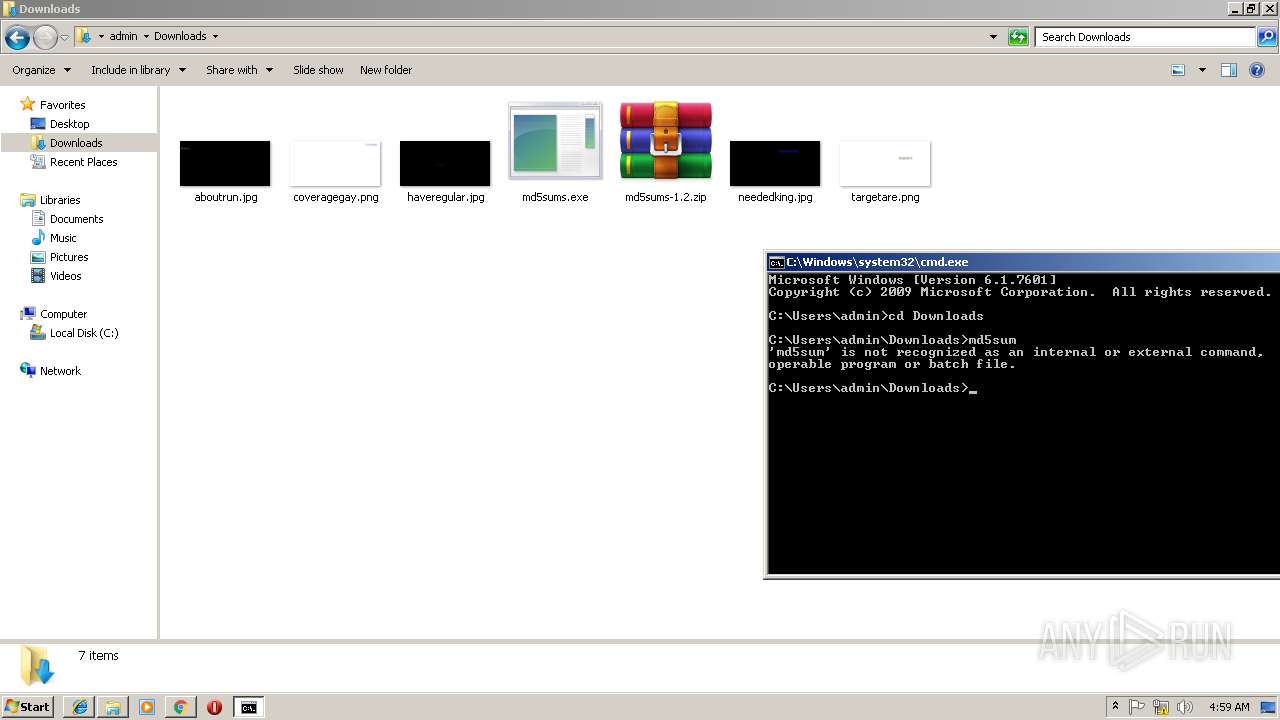Toggle the preview pane
The image size is (1280, 720).
click(1229, 70)
